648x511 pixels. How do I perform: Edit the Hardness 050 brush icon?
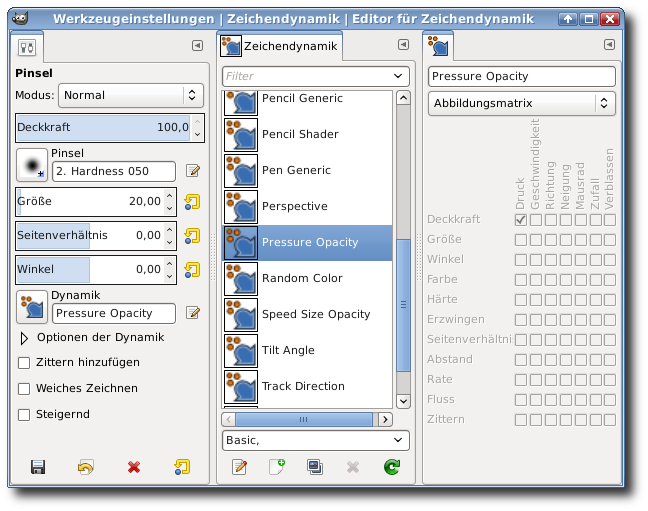(193, 170)
